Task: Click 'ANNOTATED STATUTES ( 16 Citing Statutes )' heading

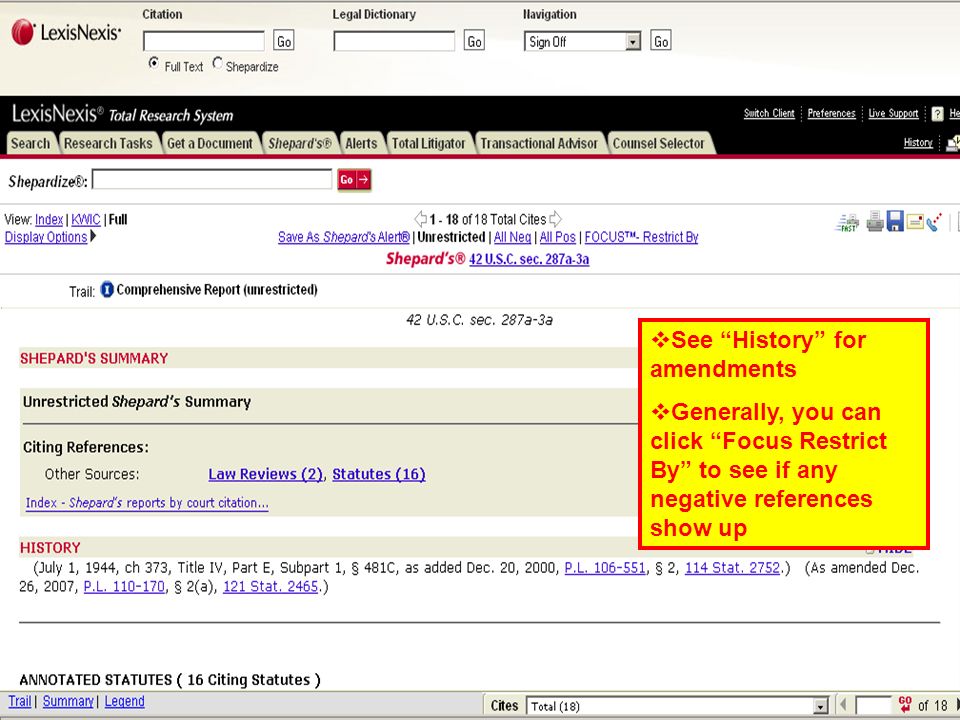Action: 170,680
